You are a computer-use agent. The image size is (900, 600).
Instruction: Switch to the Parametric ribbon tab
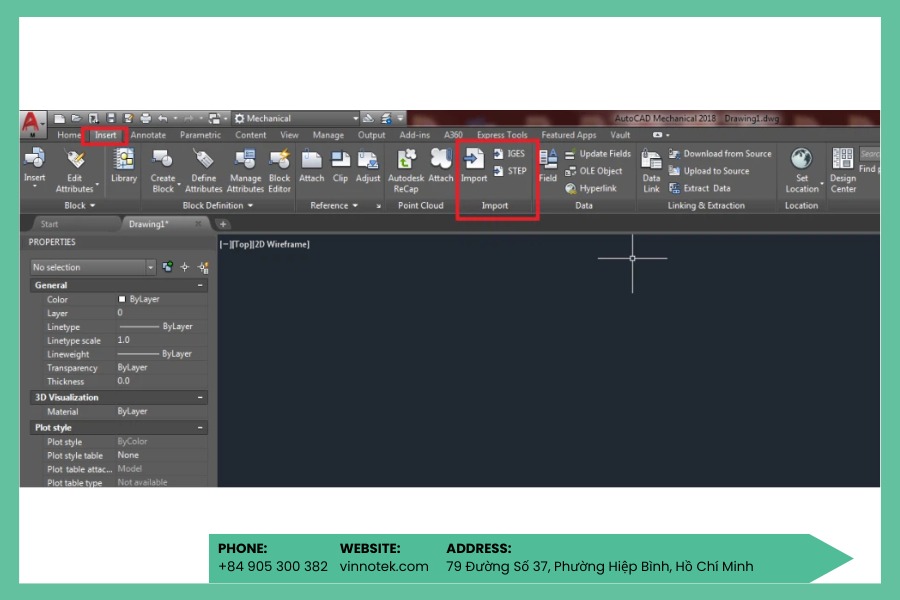[200, 135]
